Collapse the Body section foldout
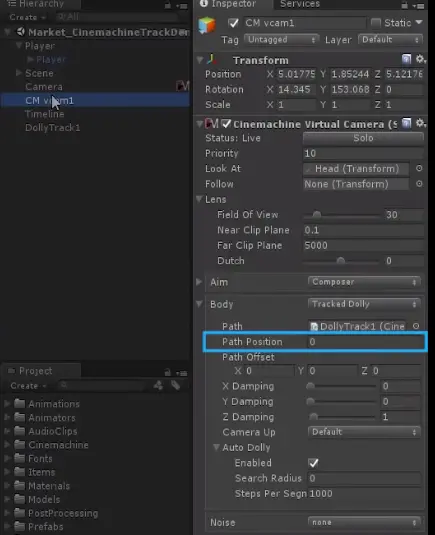 [x=199, y=304]
